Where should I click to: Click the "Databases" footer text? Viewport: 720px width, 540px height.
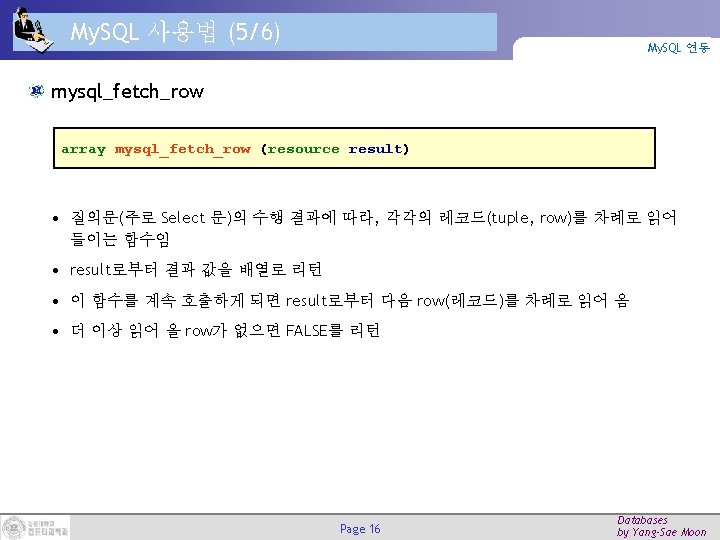point(642,520)
